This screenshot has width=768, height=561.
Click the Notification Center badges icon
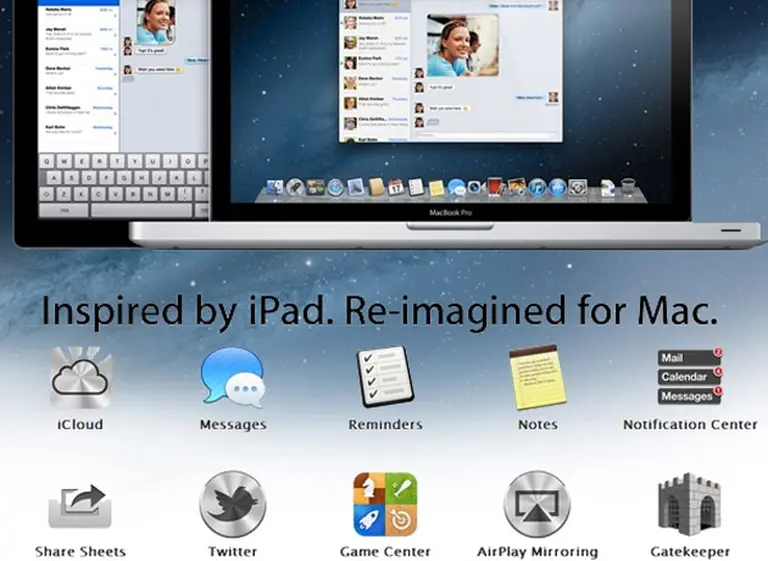click(x=690, y=376)
